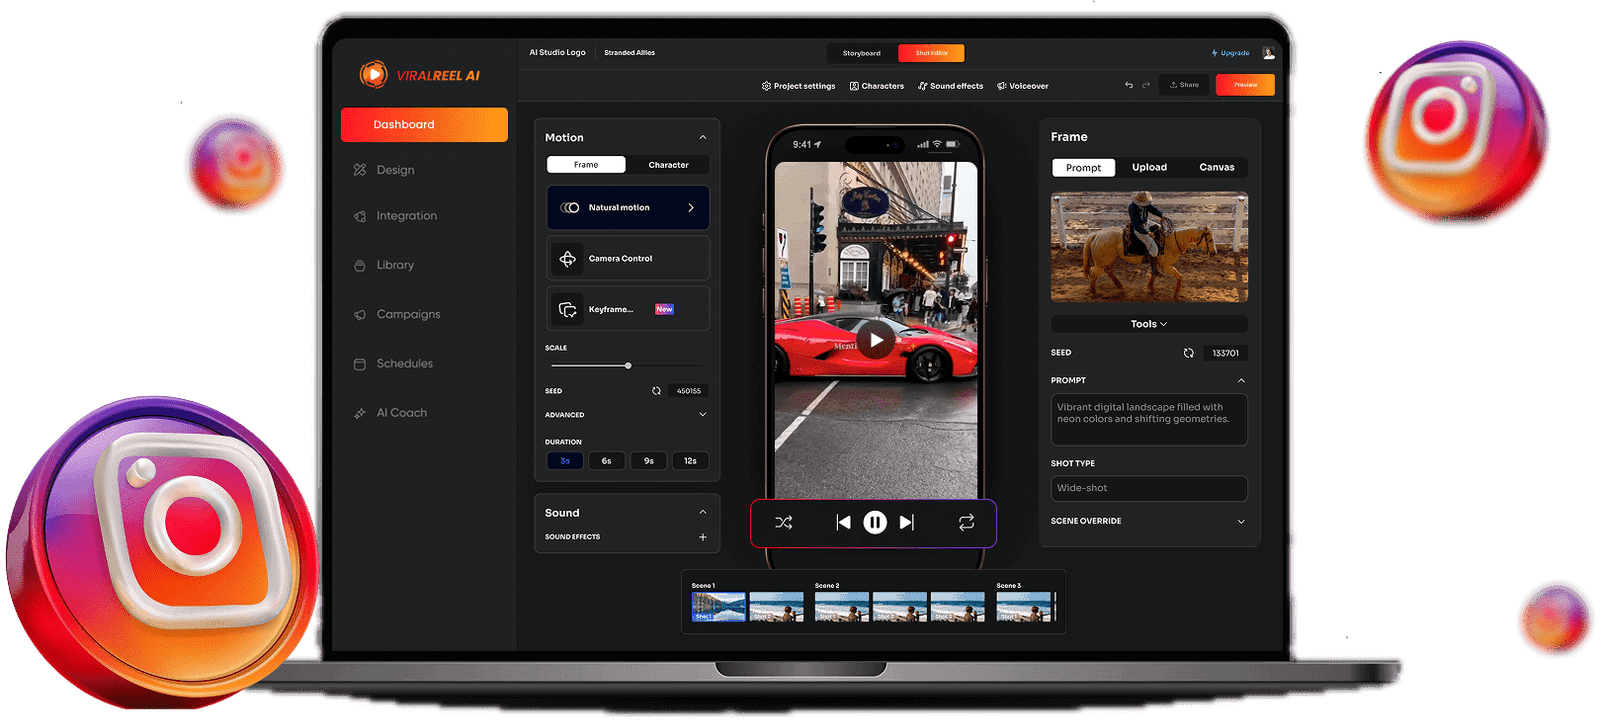The height and width of the screenshot is (725, 1600).
Task: Click the Keyframe icon
Action: (x=568, y=310)
